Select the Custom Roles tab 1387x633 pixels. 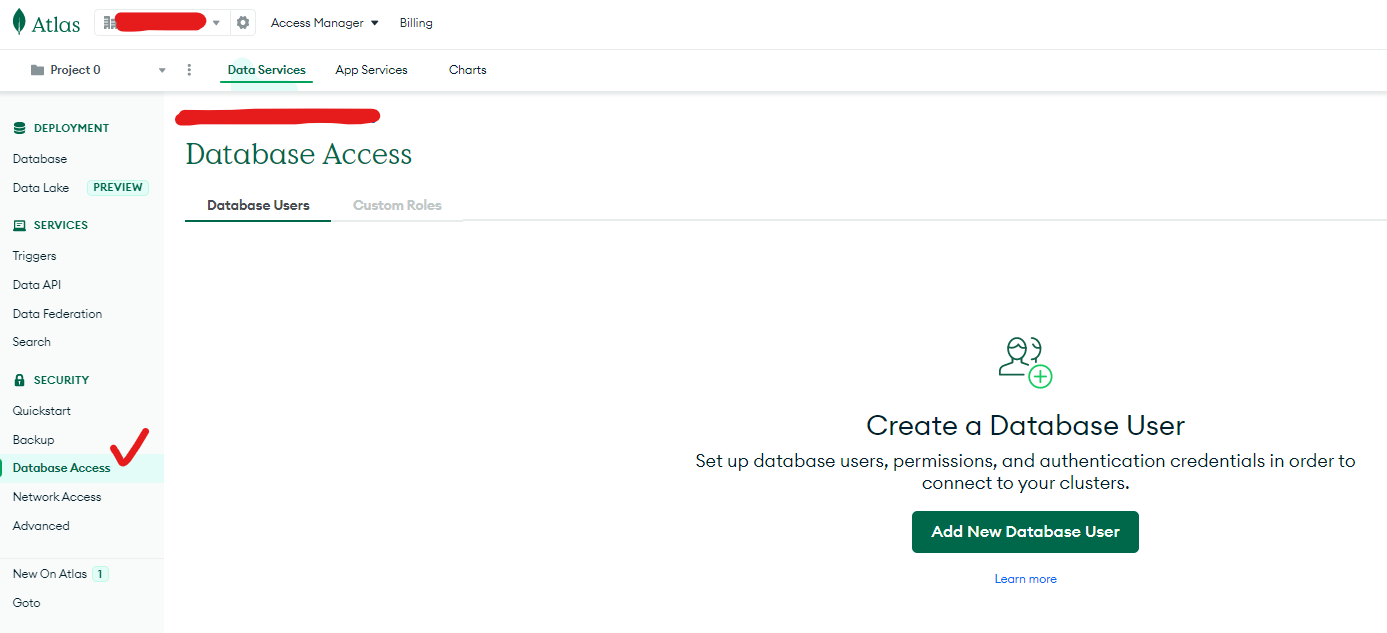tap(397, 205)
